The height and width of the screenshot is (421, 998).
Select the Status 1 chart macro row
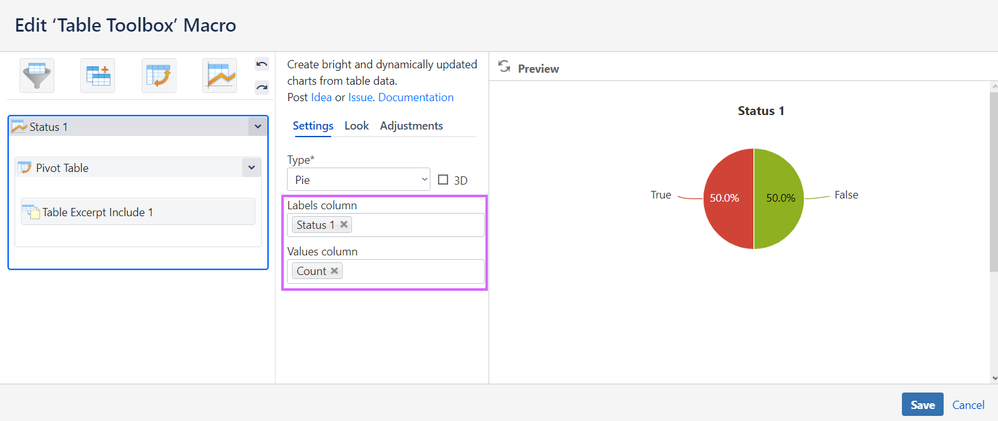138,126
